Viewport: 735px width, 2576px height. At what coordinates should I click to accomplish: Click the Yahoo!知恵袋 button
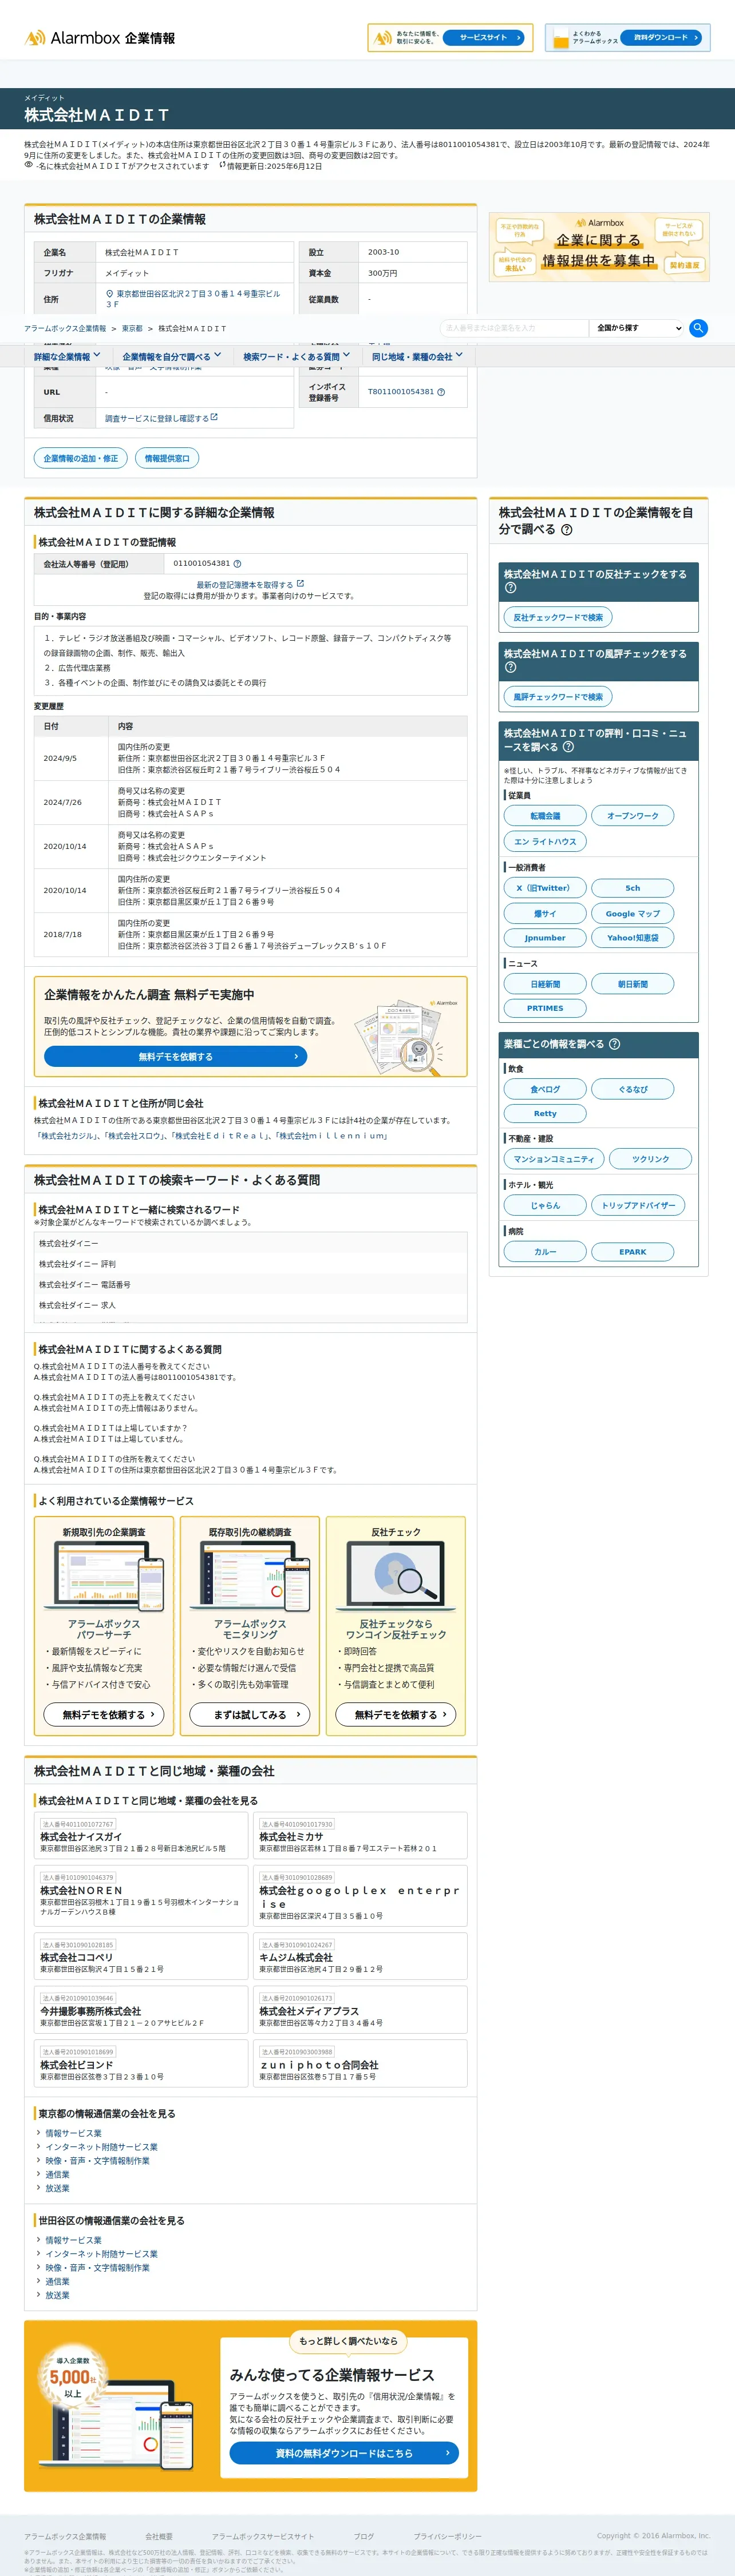click(x=633, y=938)
